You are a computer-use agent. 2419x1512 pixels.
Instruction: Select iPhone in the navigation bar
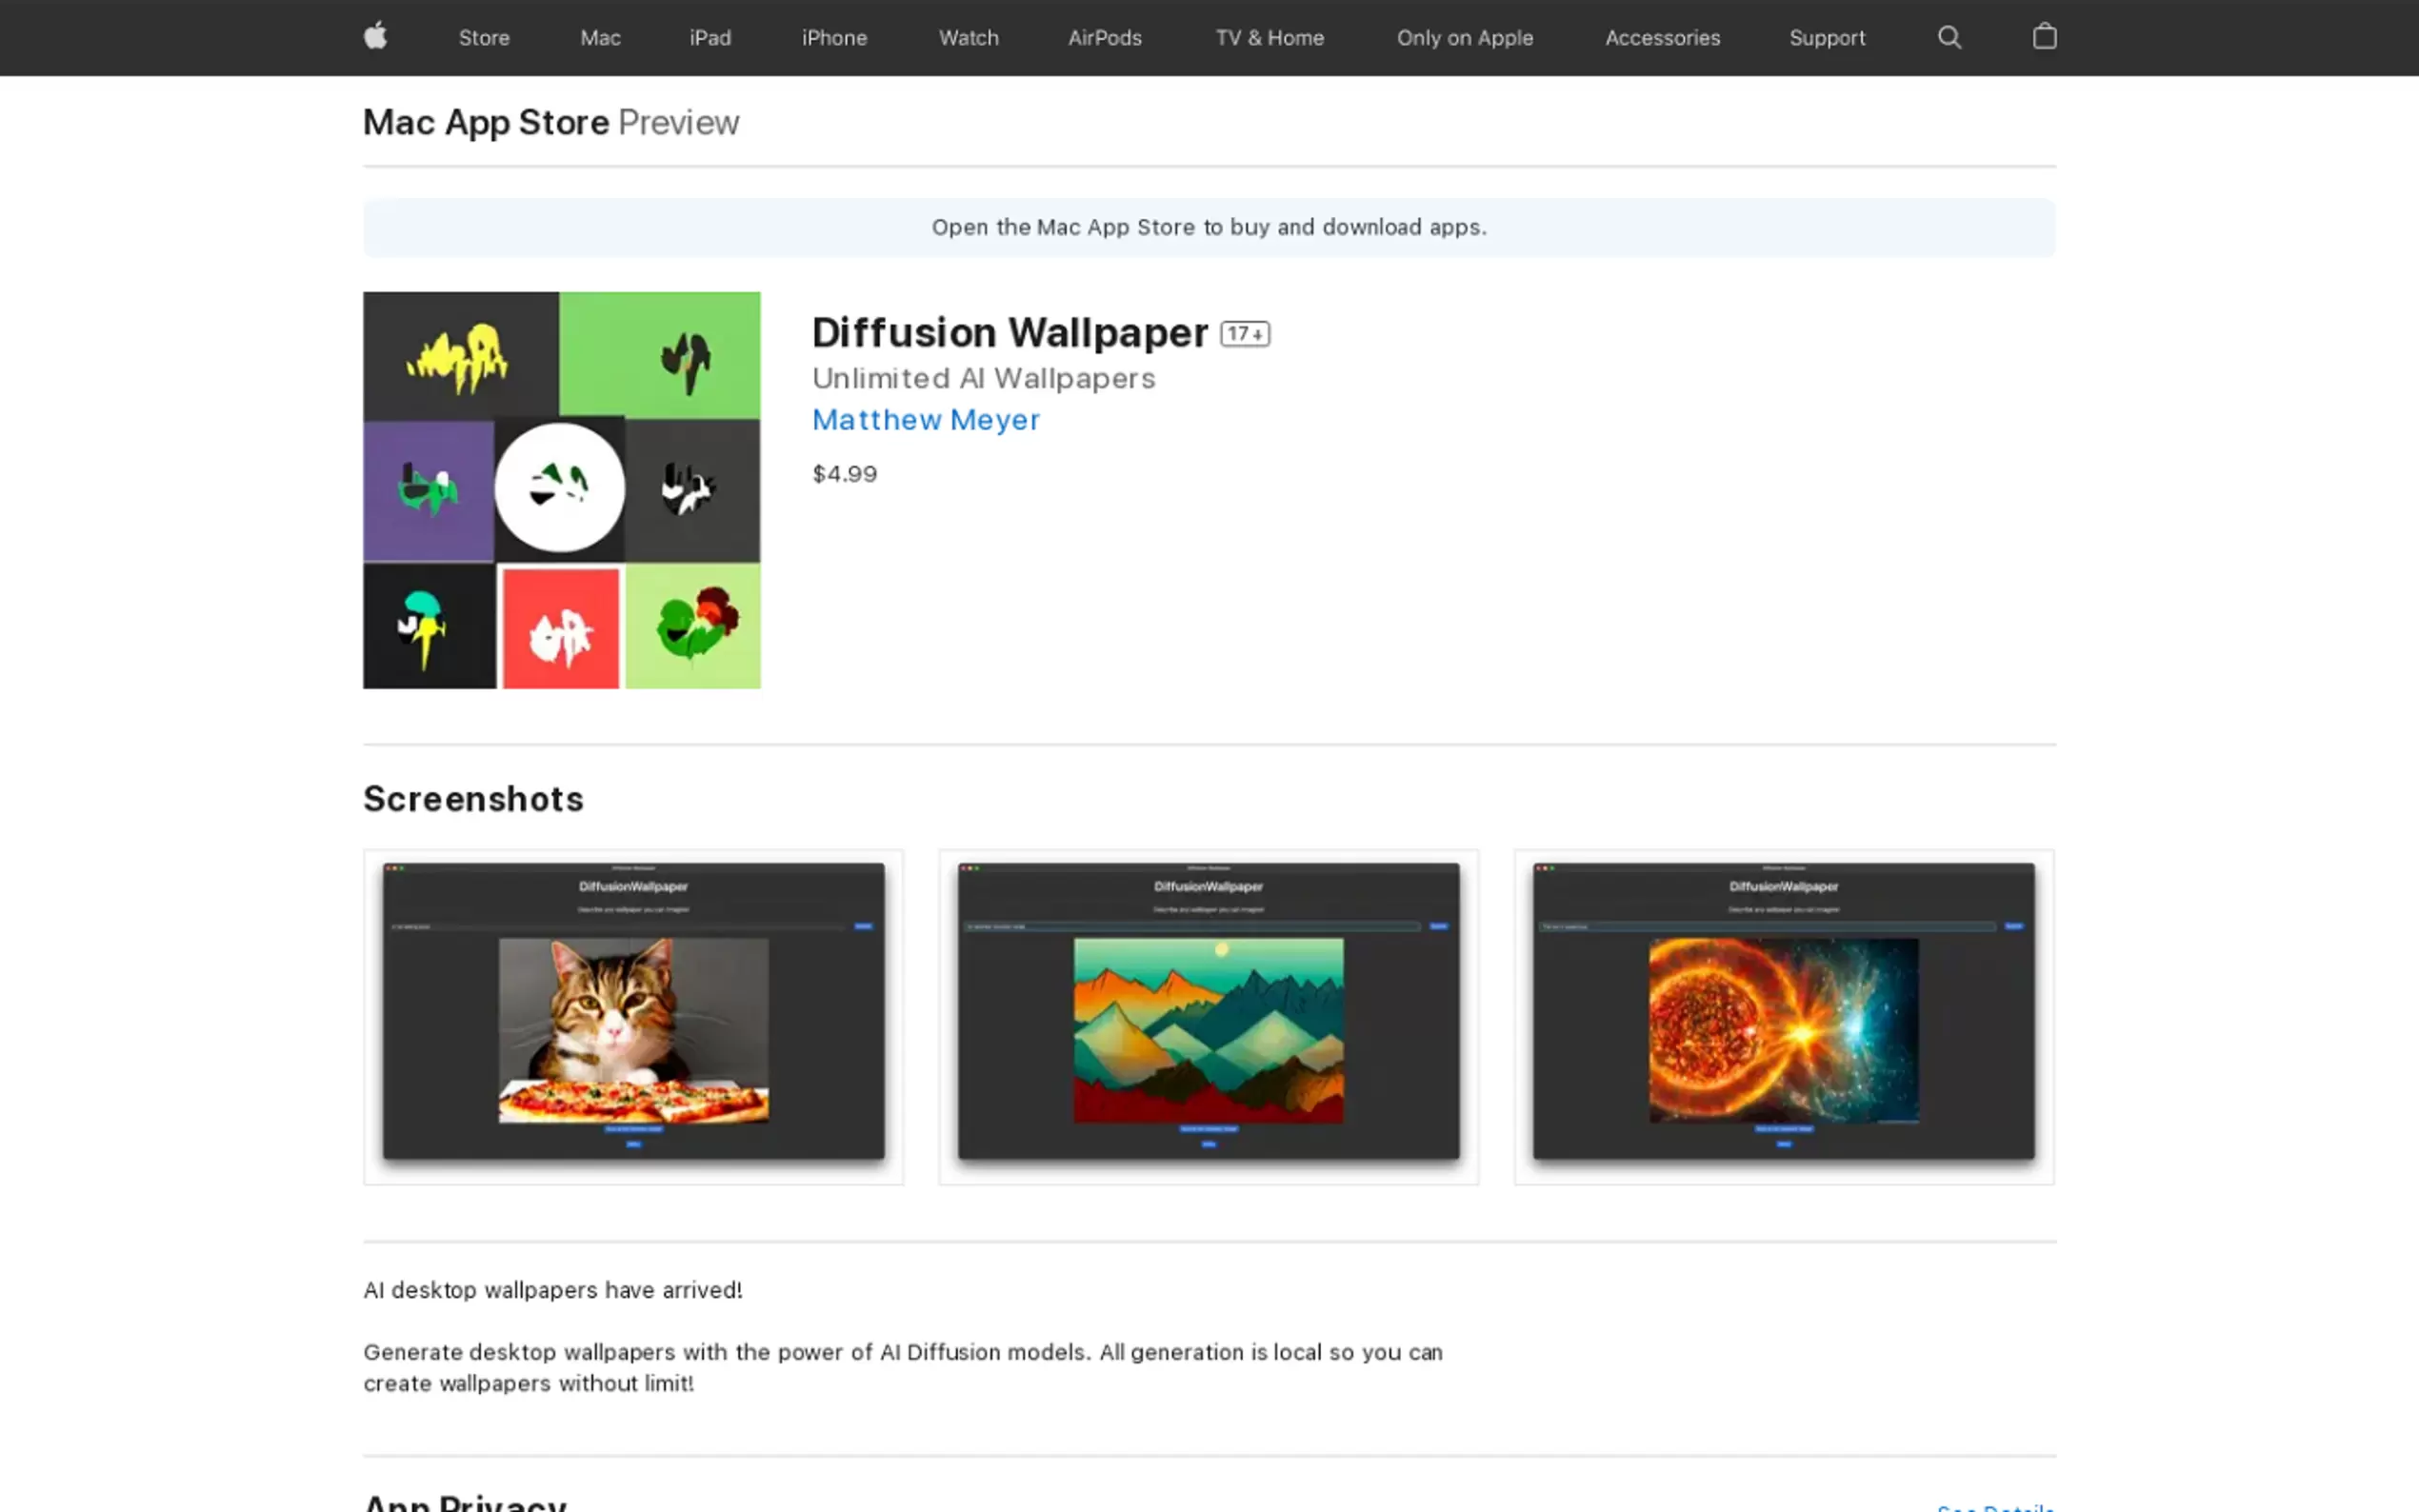click(x=834, y=38)
